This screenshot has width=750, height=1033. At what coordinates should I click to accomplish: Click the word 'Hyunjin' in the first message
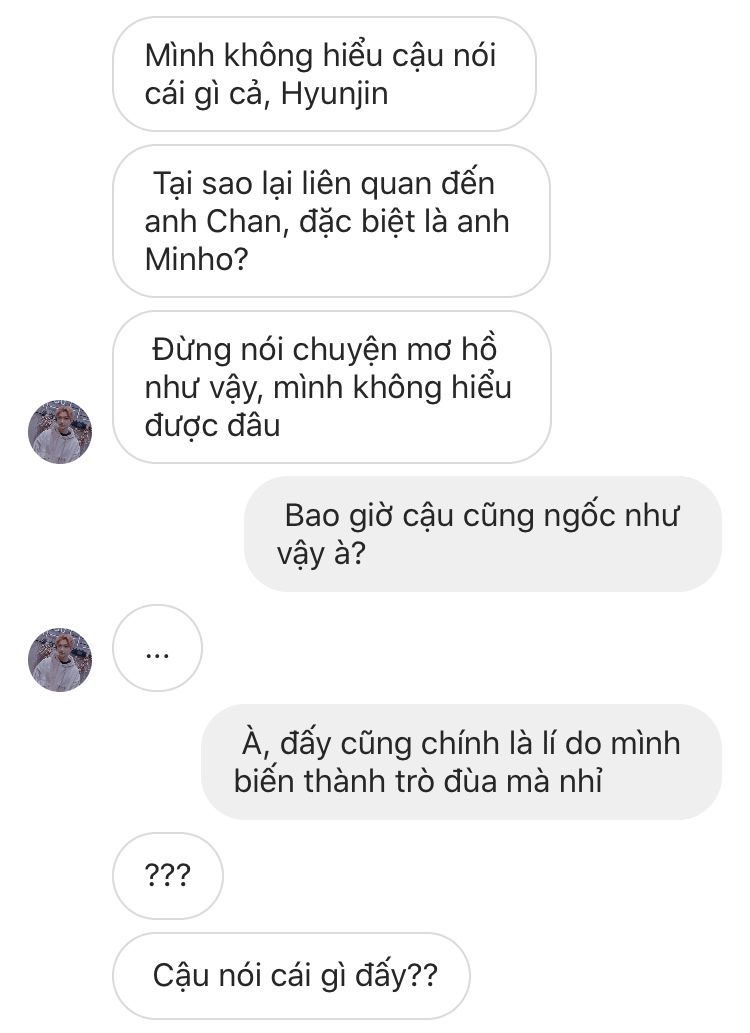[334, 94]
